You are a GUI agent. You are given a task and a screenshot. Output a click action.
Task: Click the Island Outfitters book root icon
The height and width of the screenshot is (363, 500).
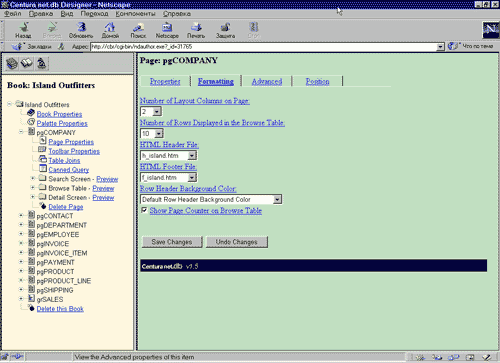tap(19, 103)
